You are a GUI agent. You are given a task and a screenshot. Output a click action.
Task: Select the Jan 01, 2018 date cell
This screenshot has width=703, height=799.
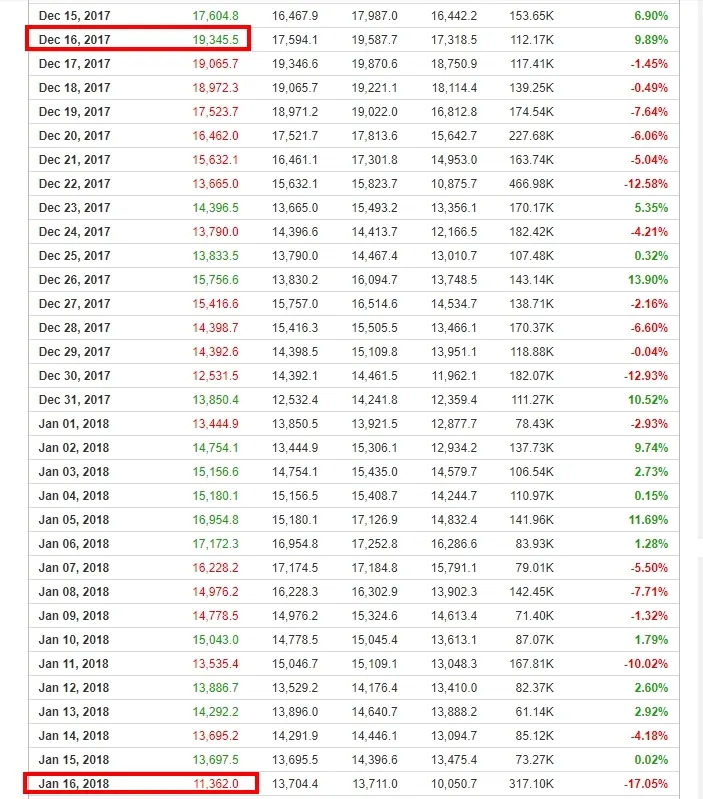pos(74,423)
